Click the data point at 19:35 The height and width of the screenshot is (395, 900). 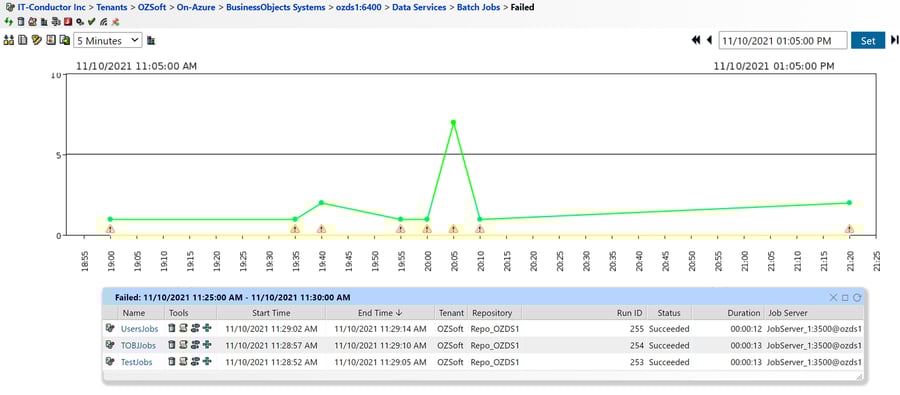295,219
